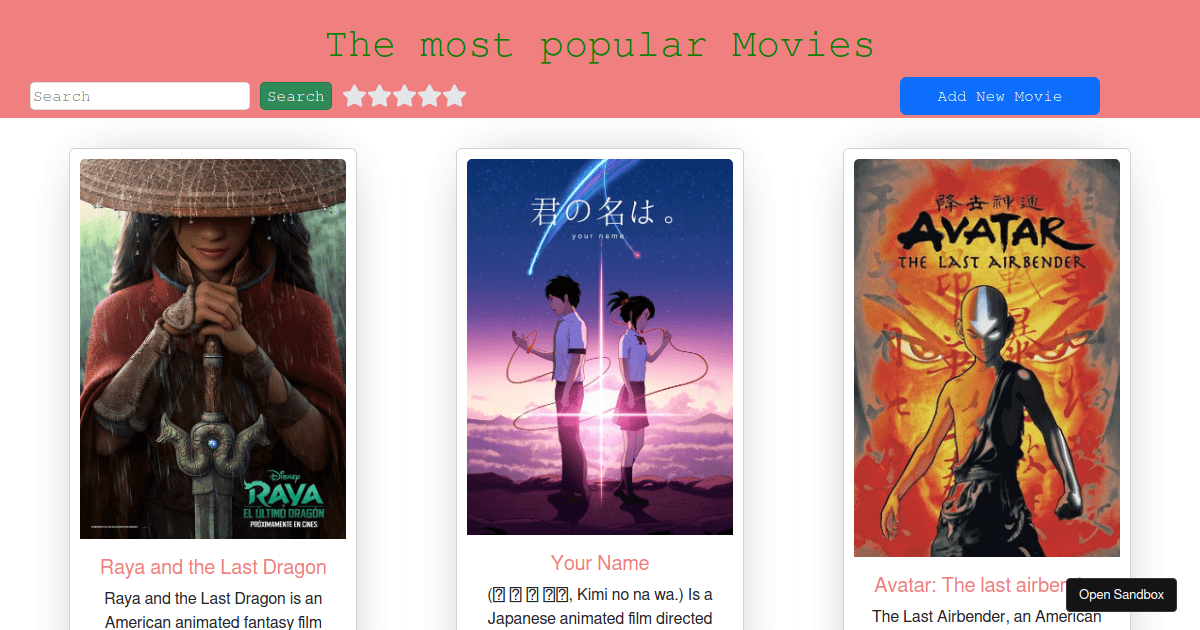Click the Raya and the Last Dragon title
Viewport: 1200px width, 630px height.
tap(213, 567)
